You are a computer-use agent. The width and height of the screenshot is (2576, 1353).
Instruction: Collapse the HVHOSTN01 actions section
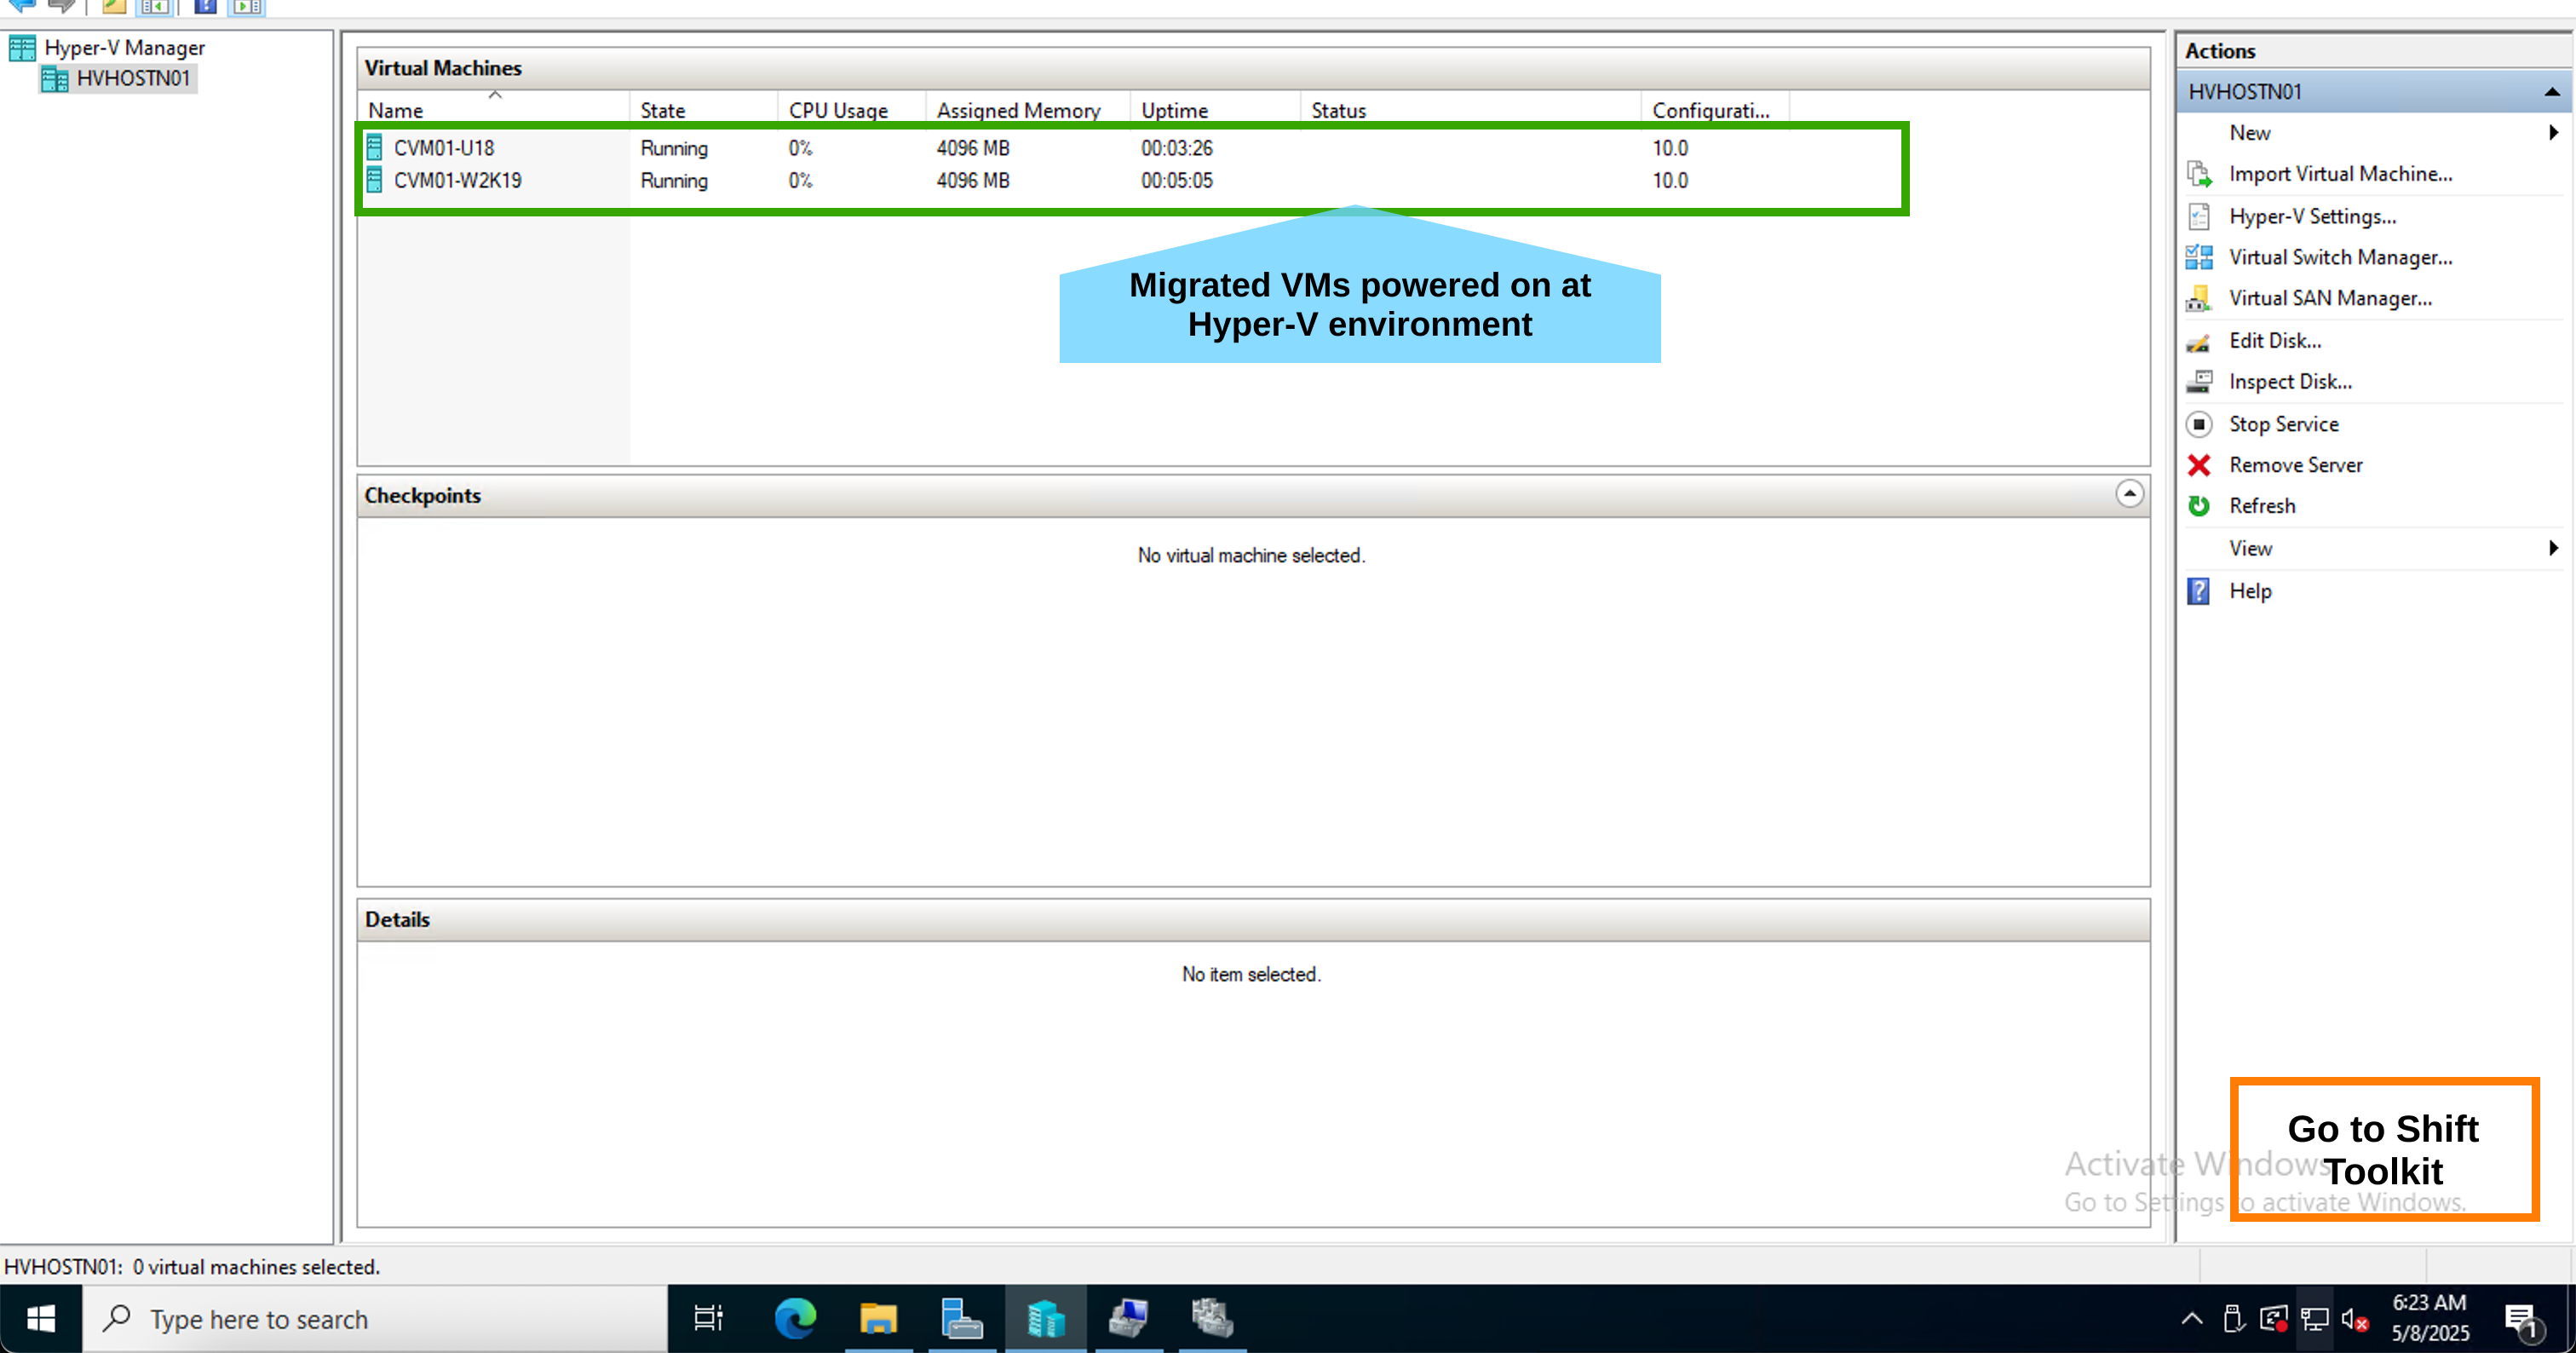tap(2552, 92)
